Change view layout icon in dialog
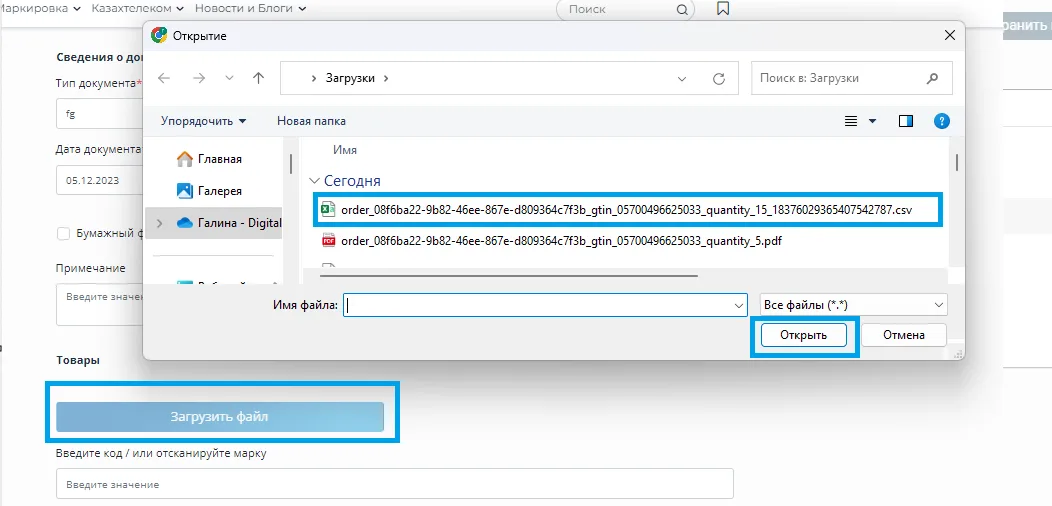The height and width of the screenshot is (506, 1052). pos(851,121)
